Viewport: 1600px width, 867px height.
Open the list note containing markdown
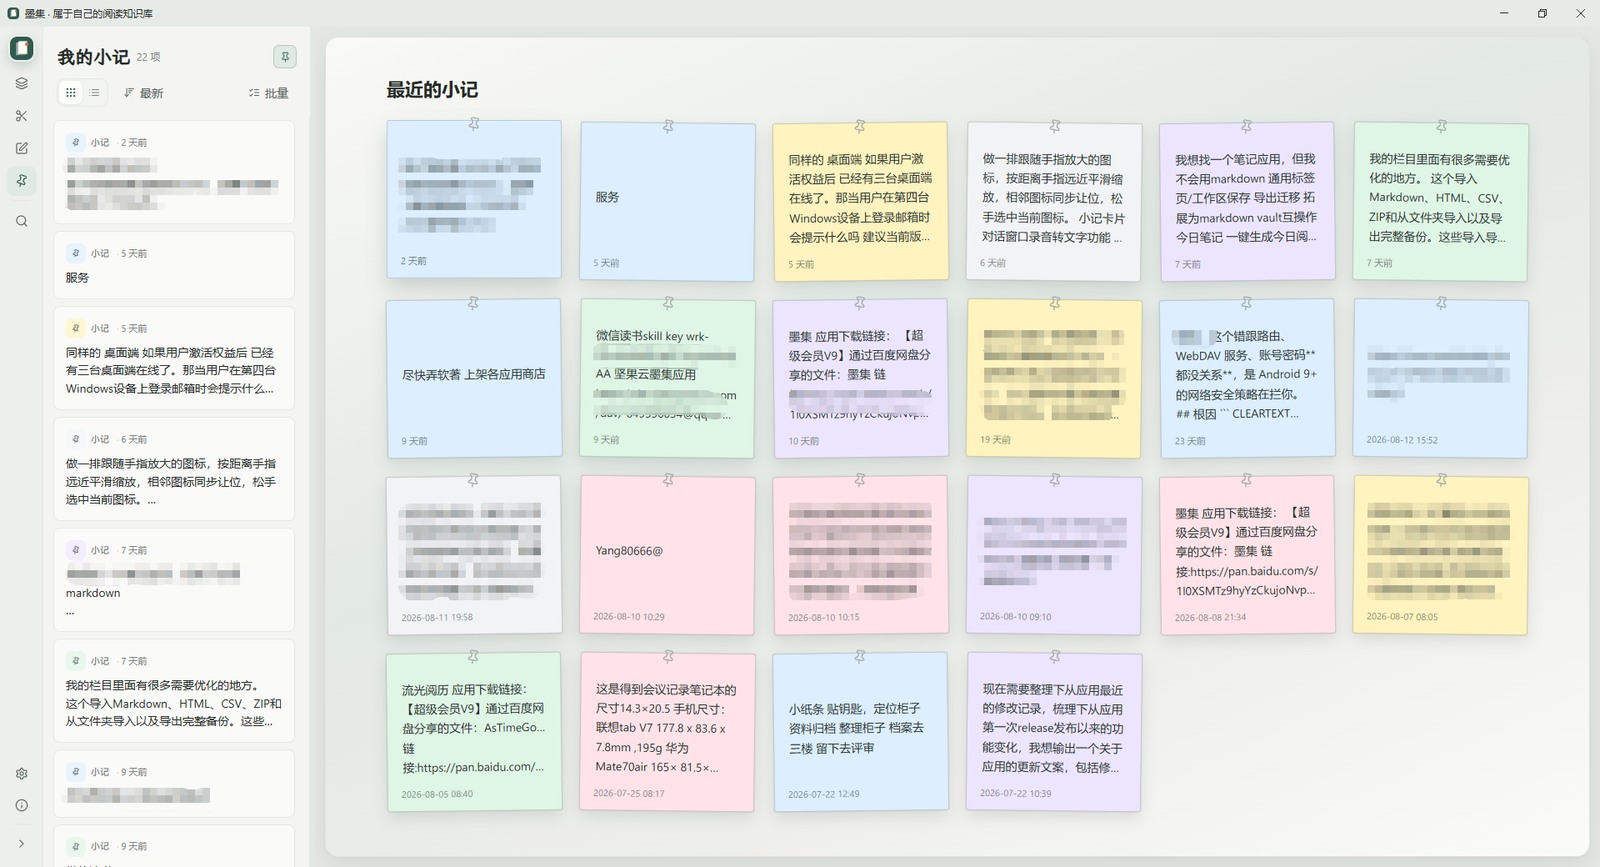[x=174, y=580]
